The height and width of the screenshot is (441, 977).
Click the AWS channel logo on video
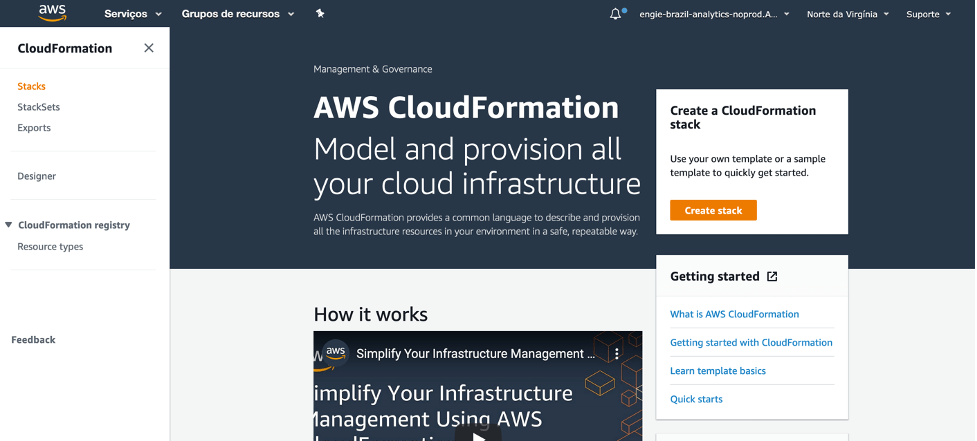(336, 353)
